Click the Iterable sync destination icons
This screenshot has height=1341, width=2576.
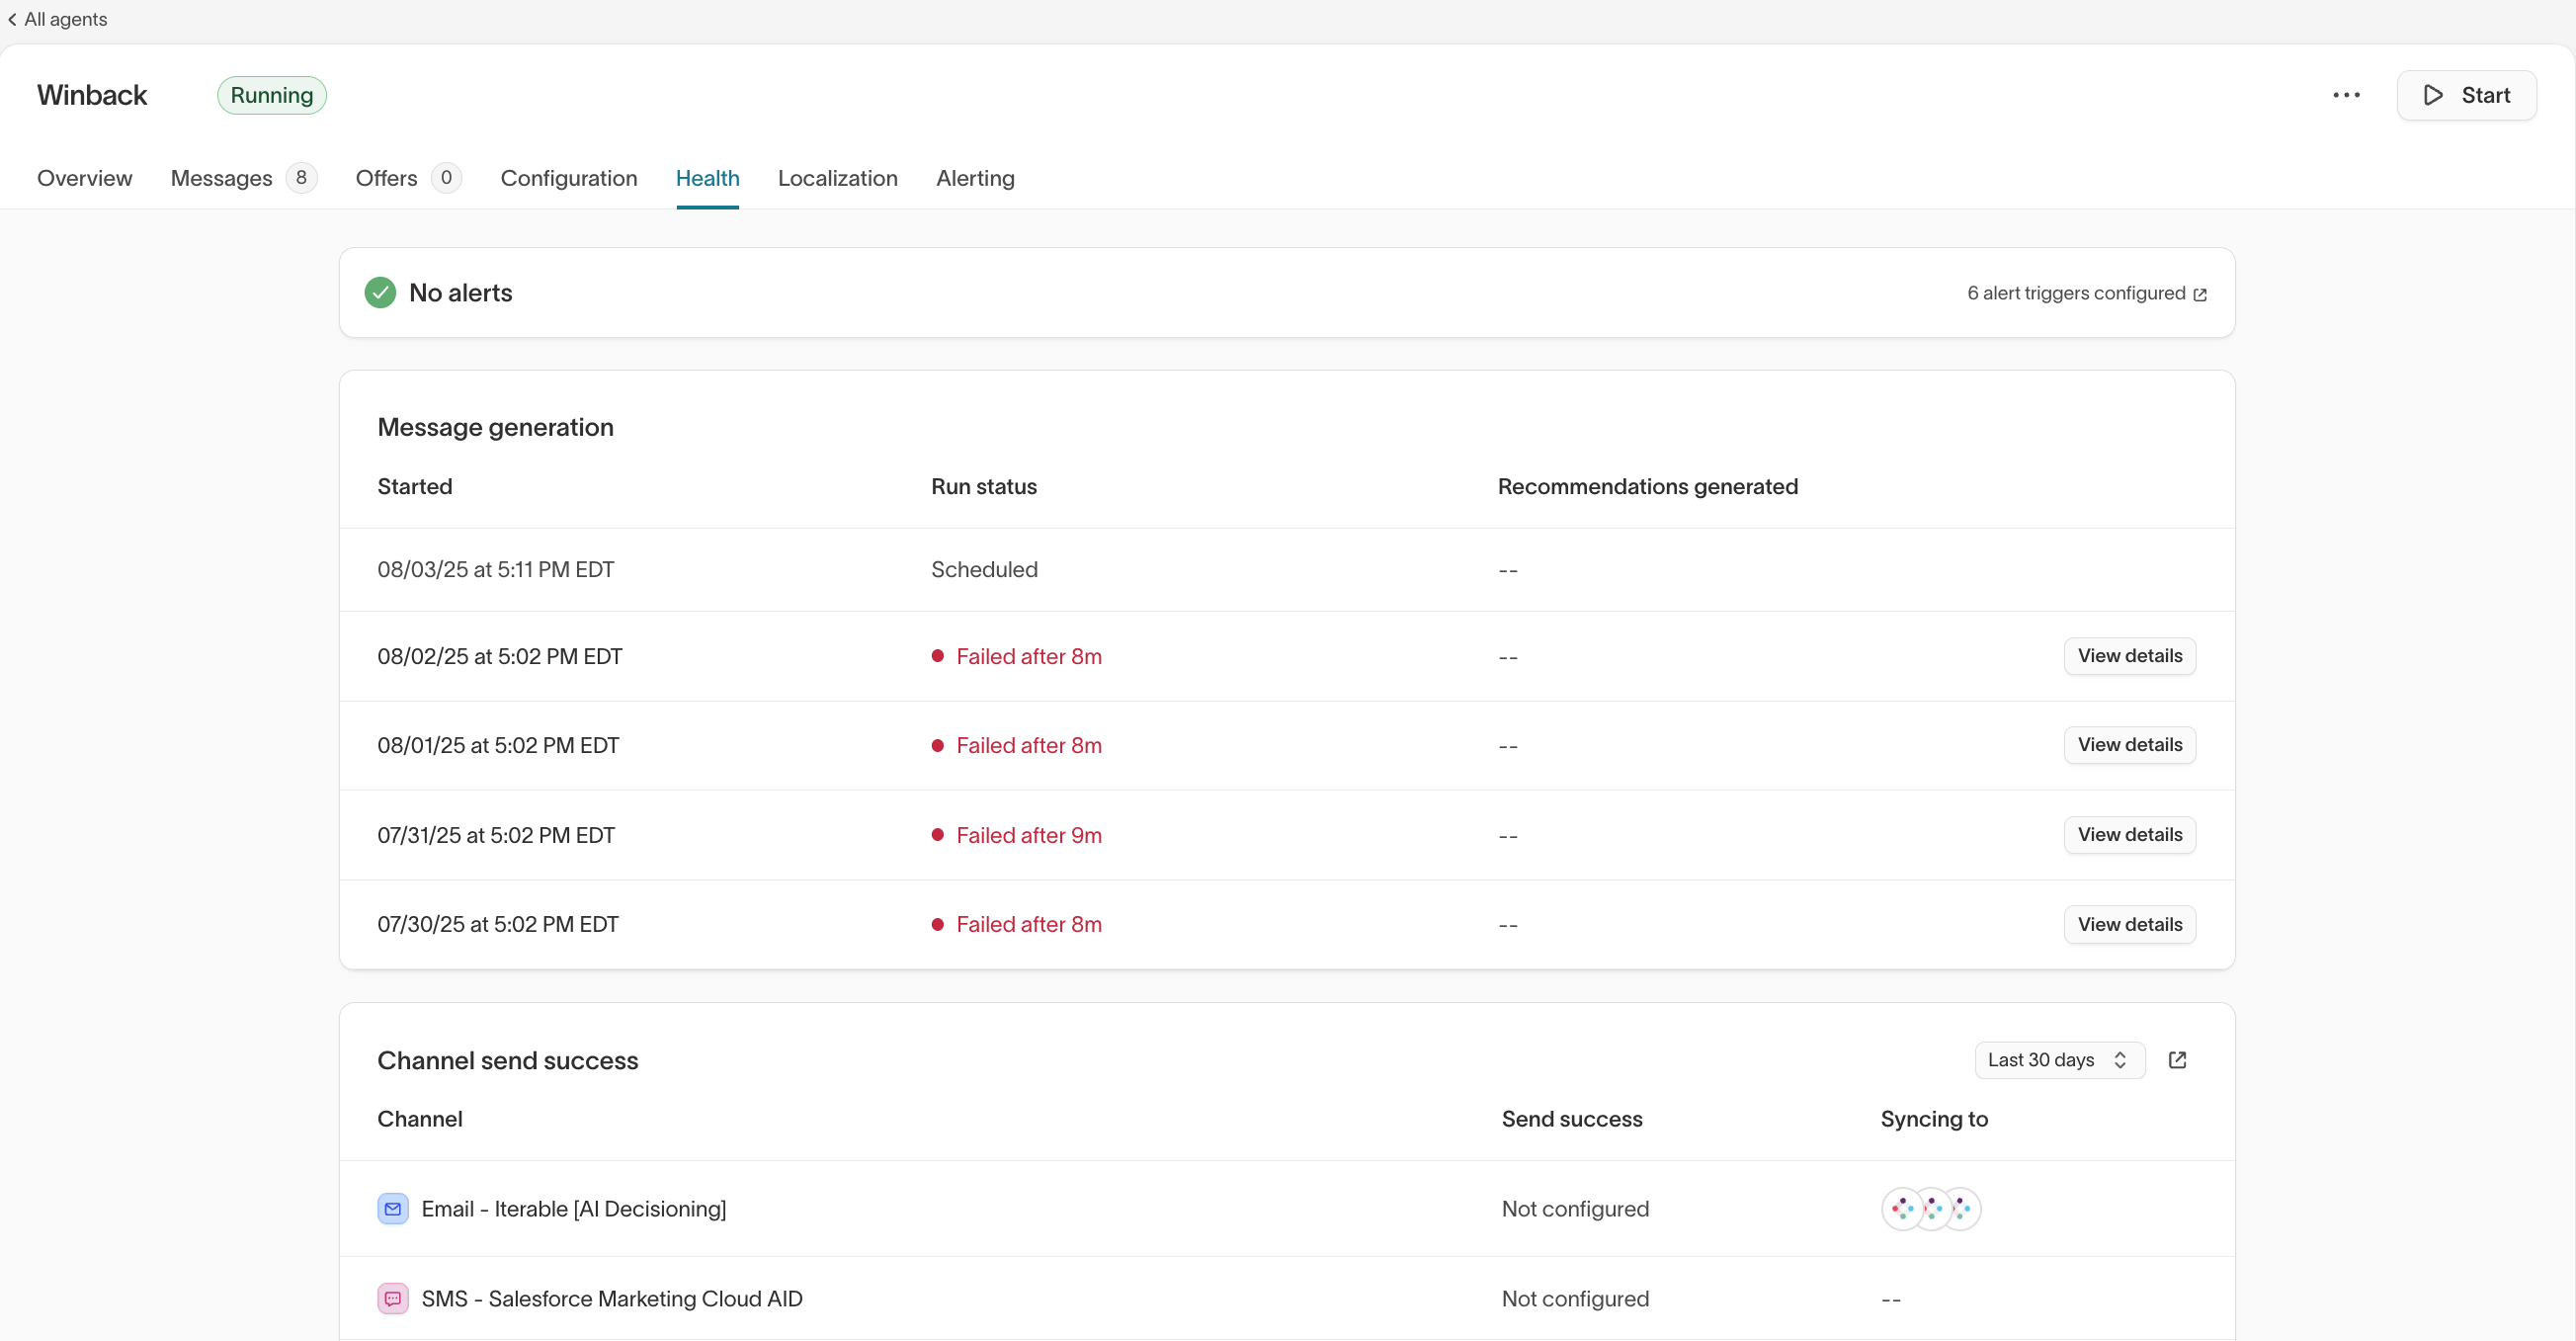1930,1208
